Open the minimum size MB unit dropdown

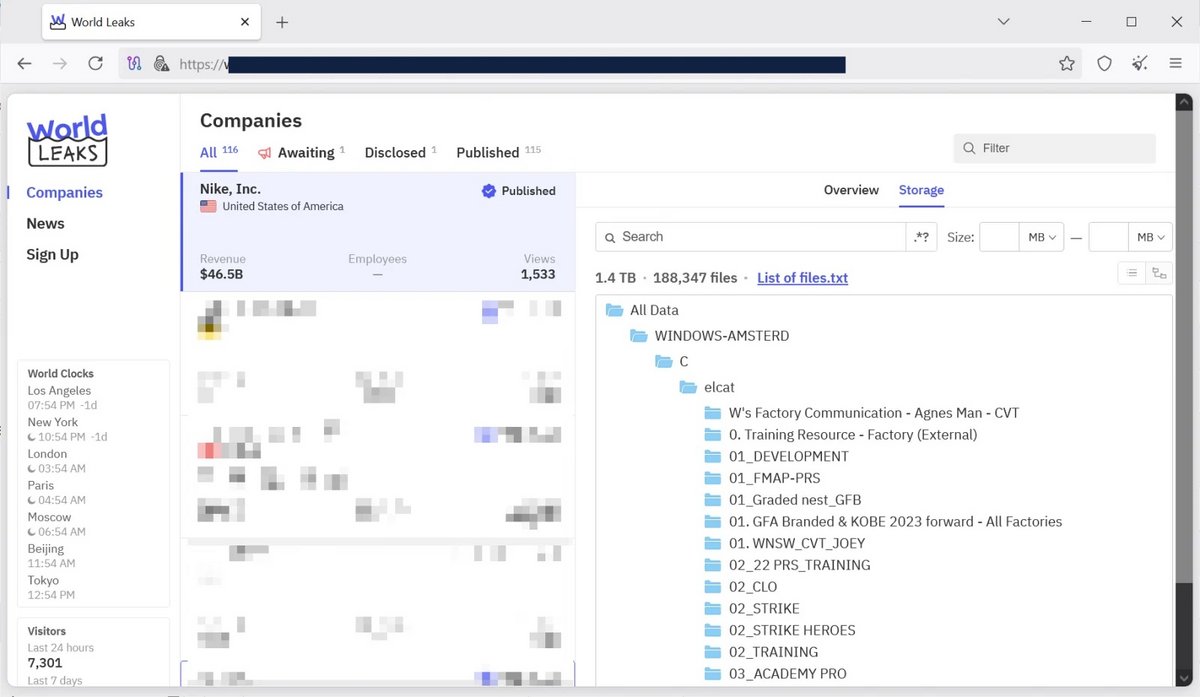[1043, 237]
